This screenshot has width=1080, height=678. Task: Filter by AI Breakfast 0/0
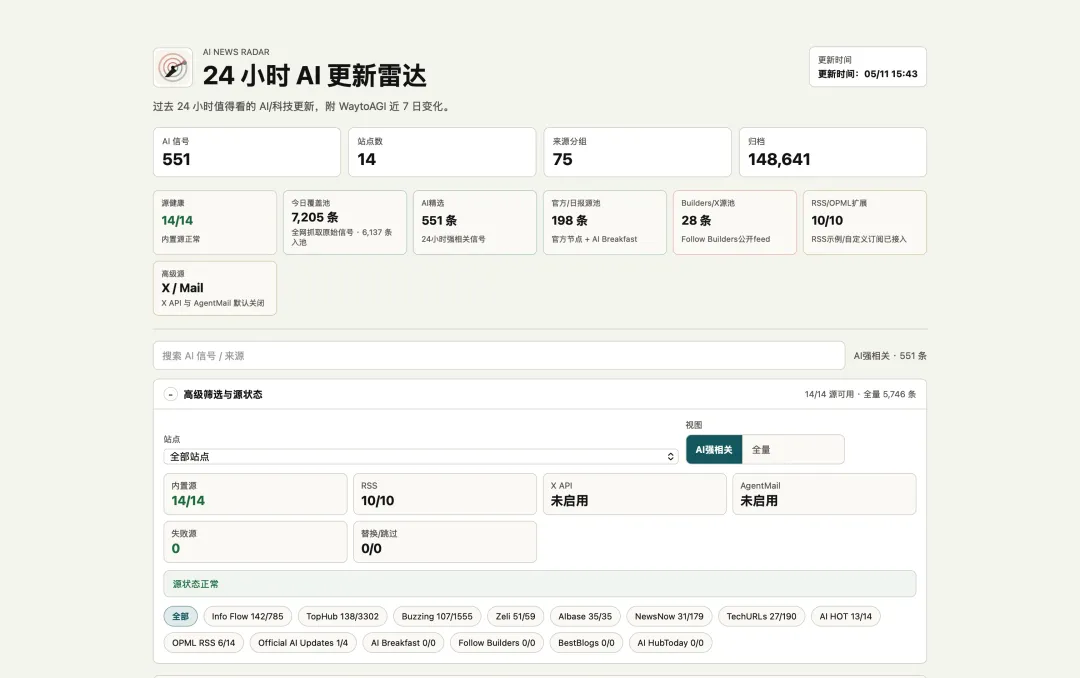point(403,643)
